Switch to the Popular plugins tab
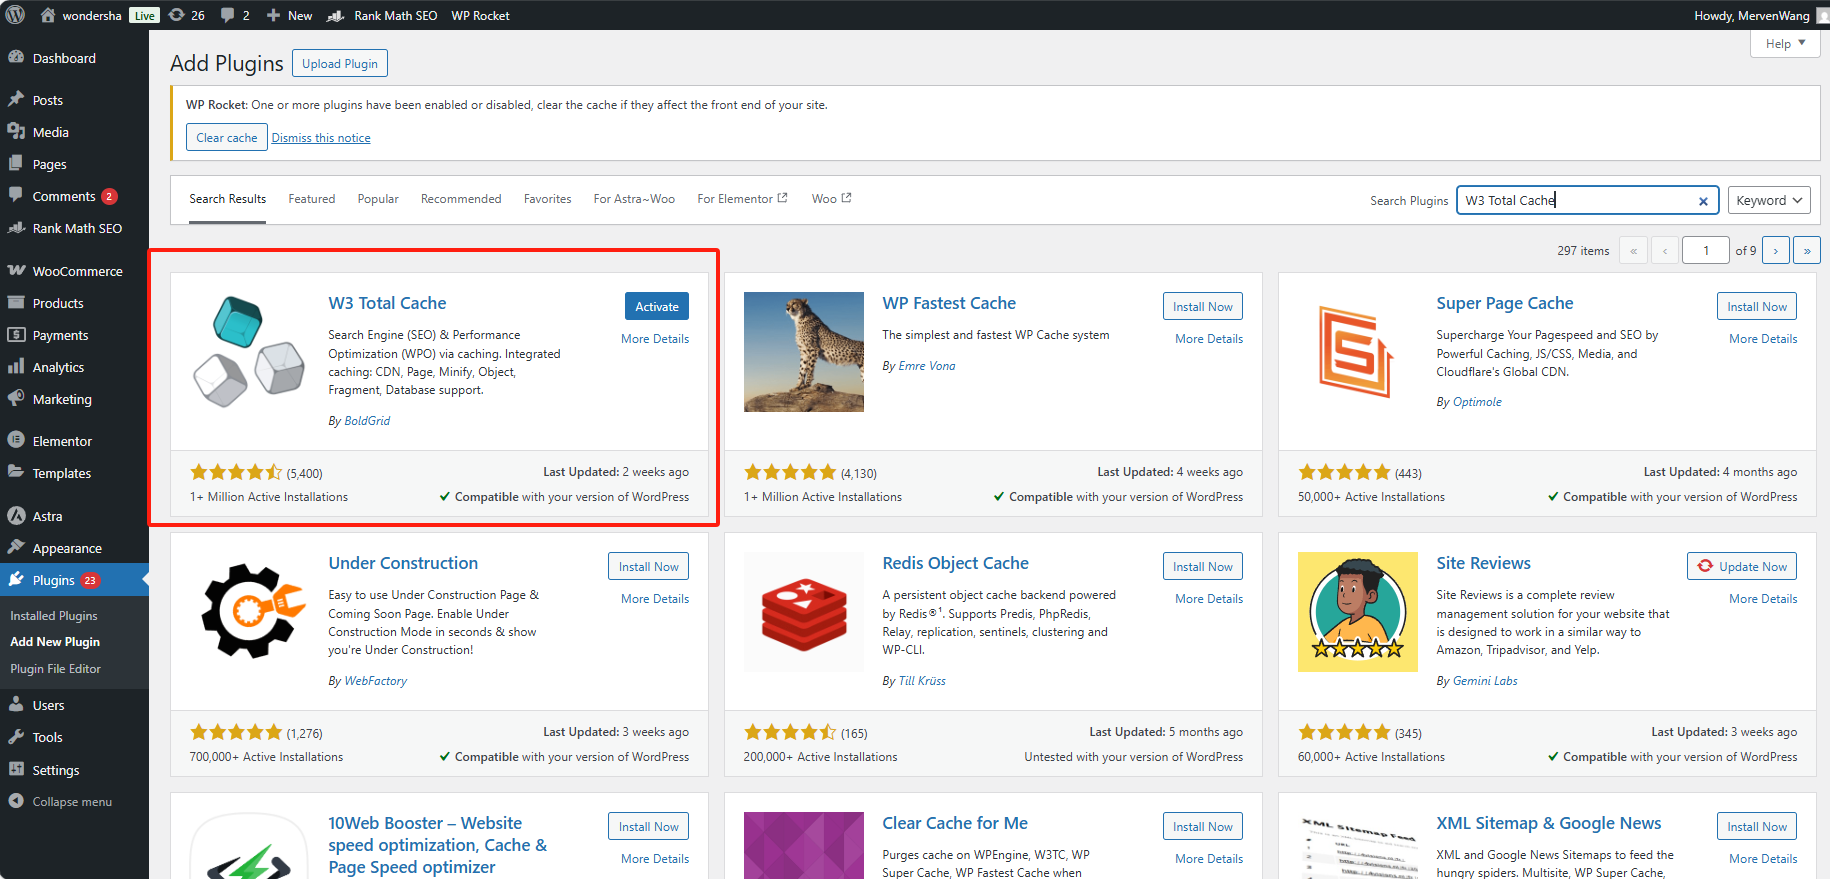The width and height of the screenshot is (1830, 879). [378, 199]
